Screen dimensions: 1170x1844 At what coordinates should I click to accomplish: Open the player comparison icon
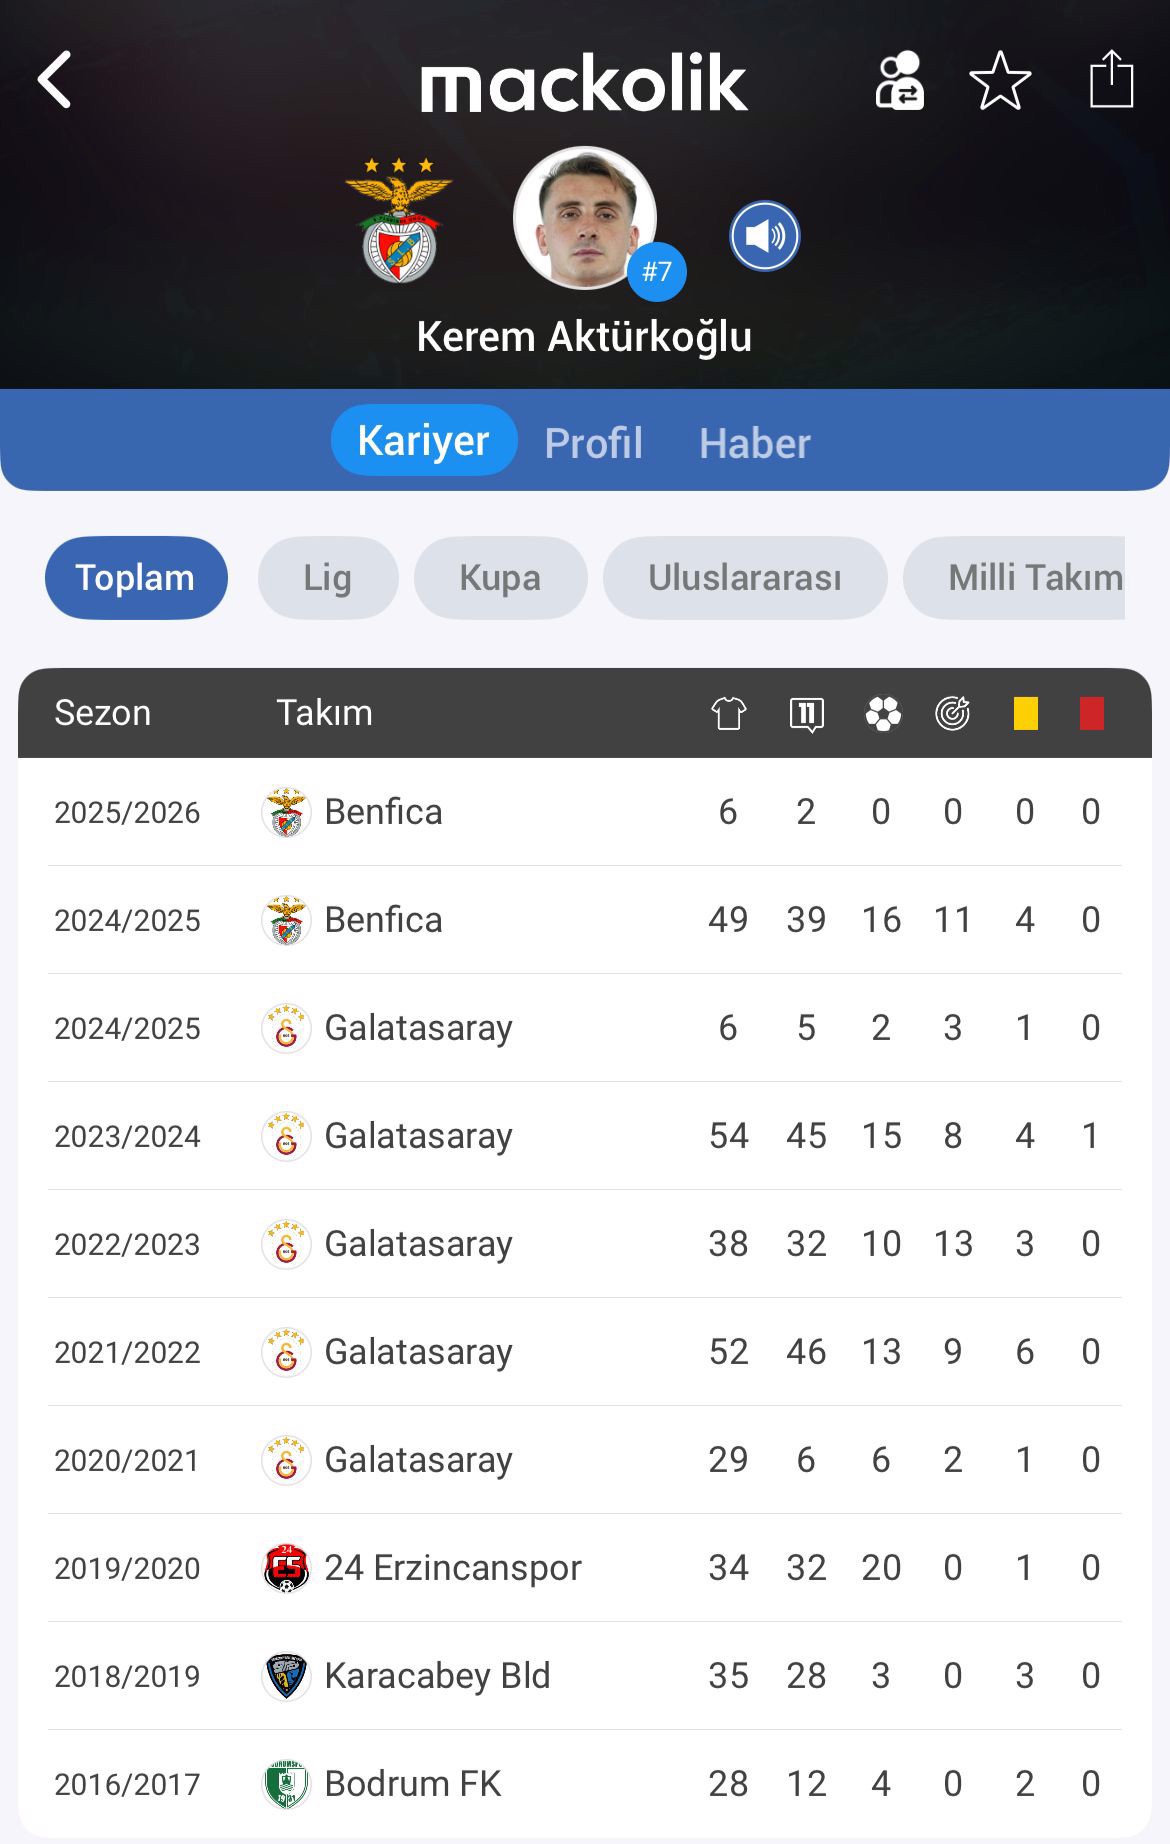(899, 80)
